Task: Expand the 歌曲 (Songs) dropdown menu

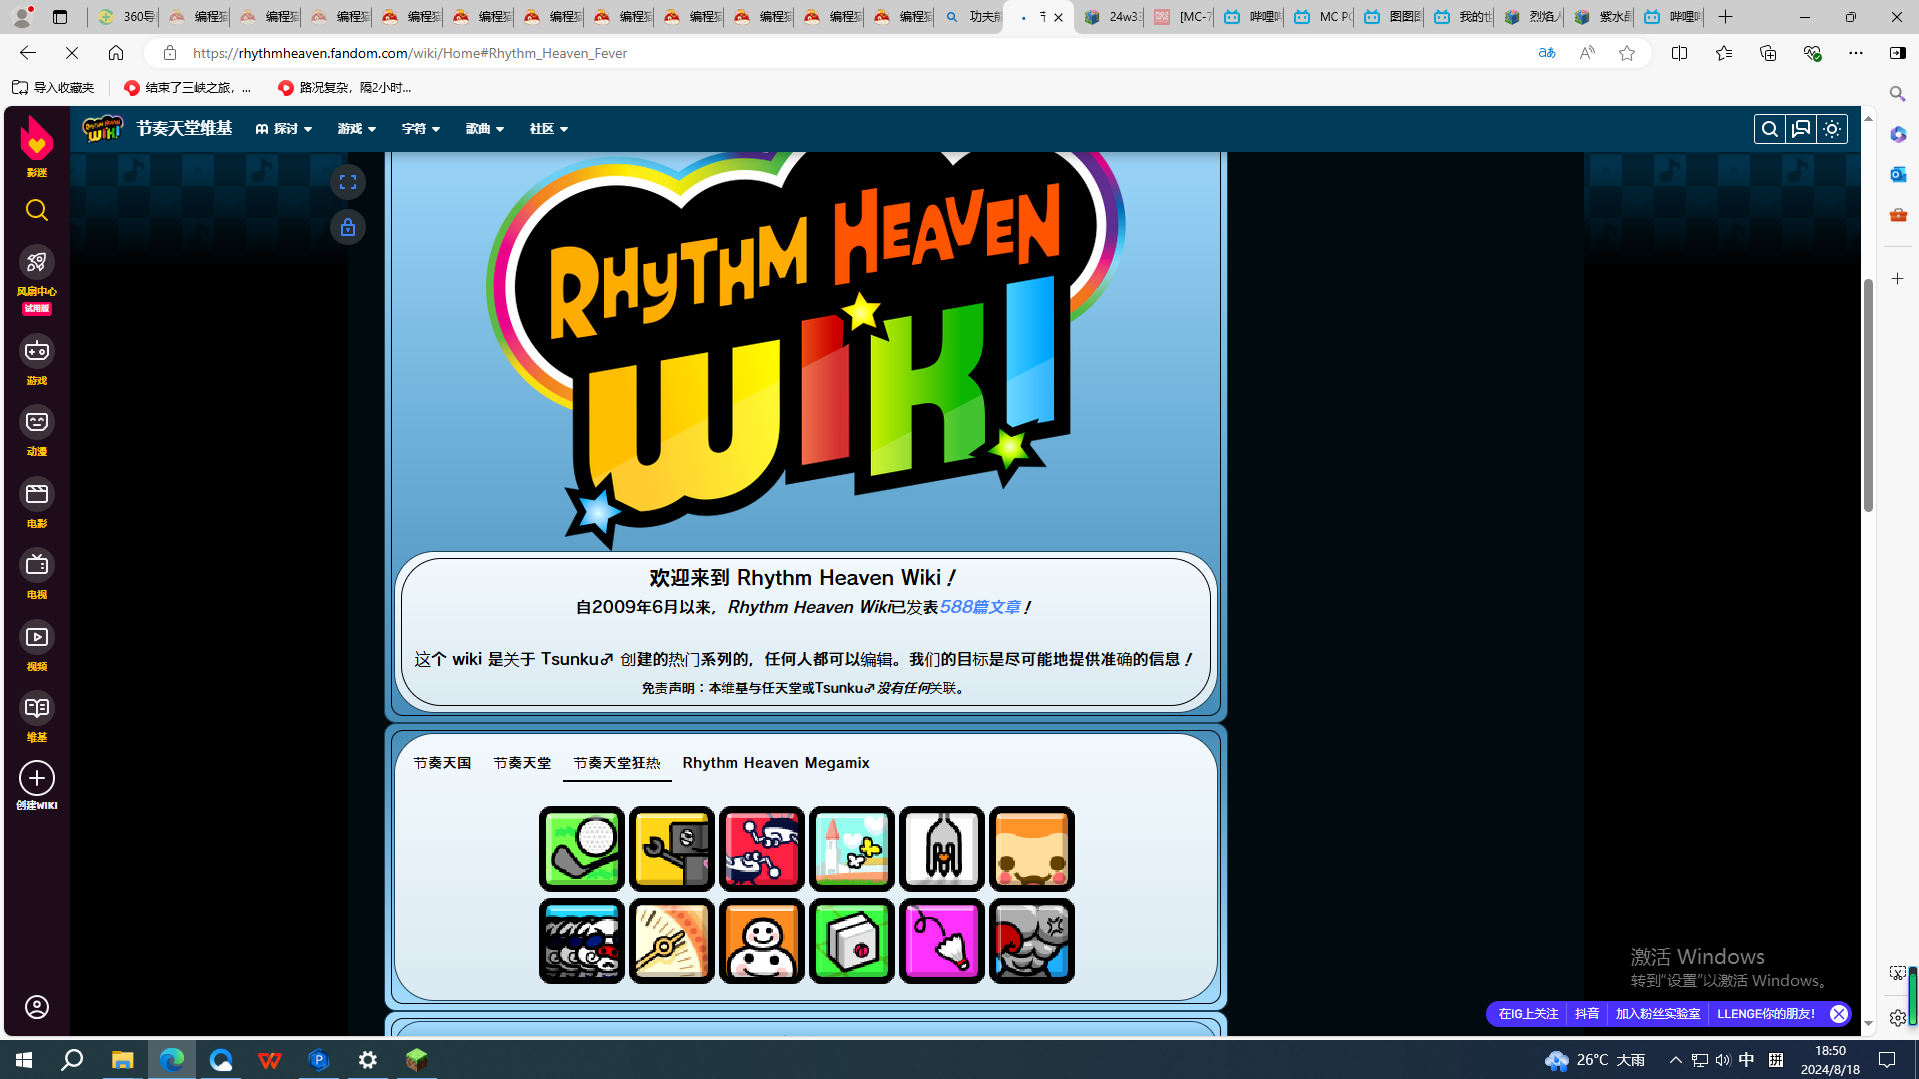Action: coord(485,129)
